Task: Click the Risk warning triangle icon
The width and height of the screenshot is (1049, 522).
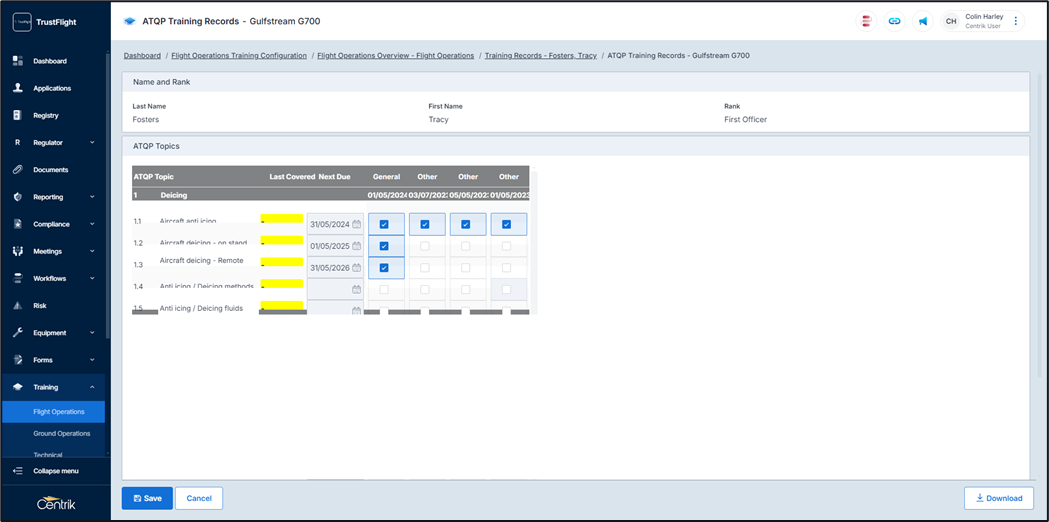Action: [x=18, y=306]
